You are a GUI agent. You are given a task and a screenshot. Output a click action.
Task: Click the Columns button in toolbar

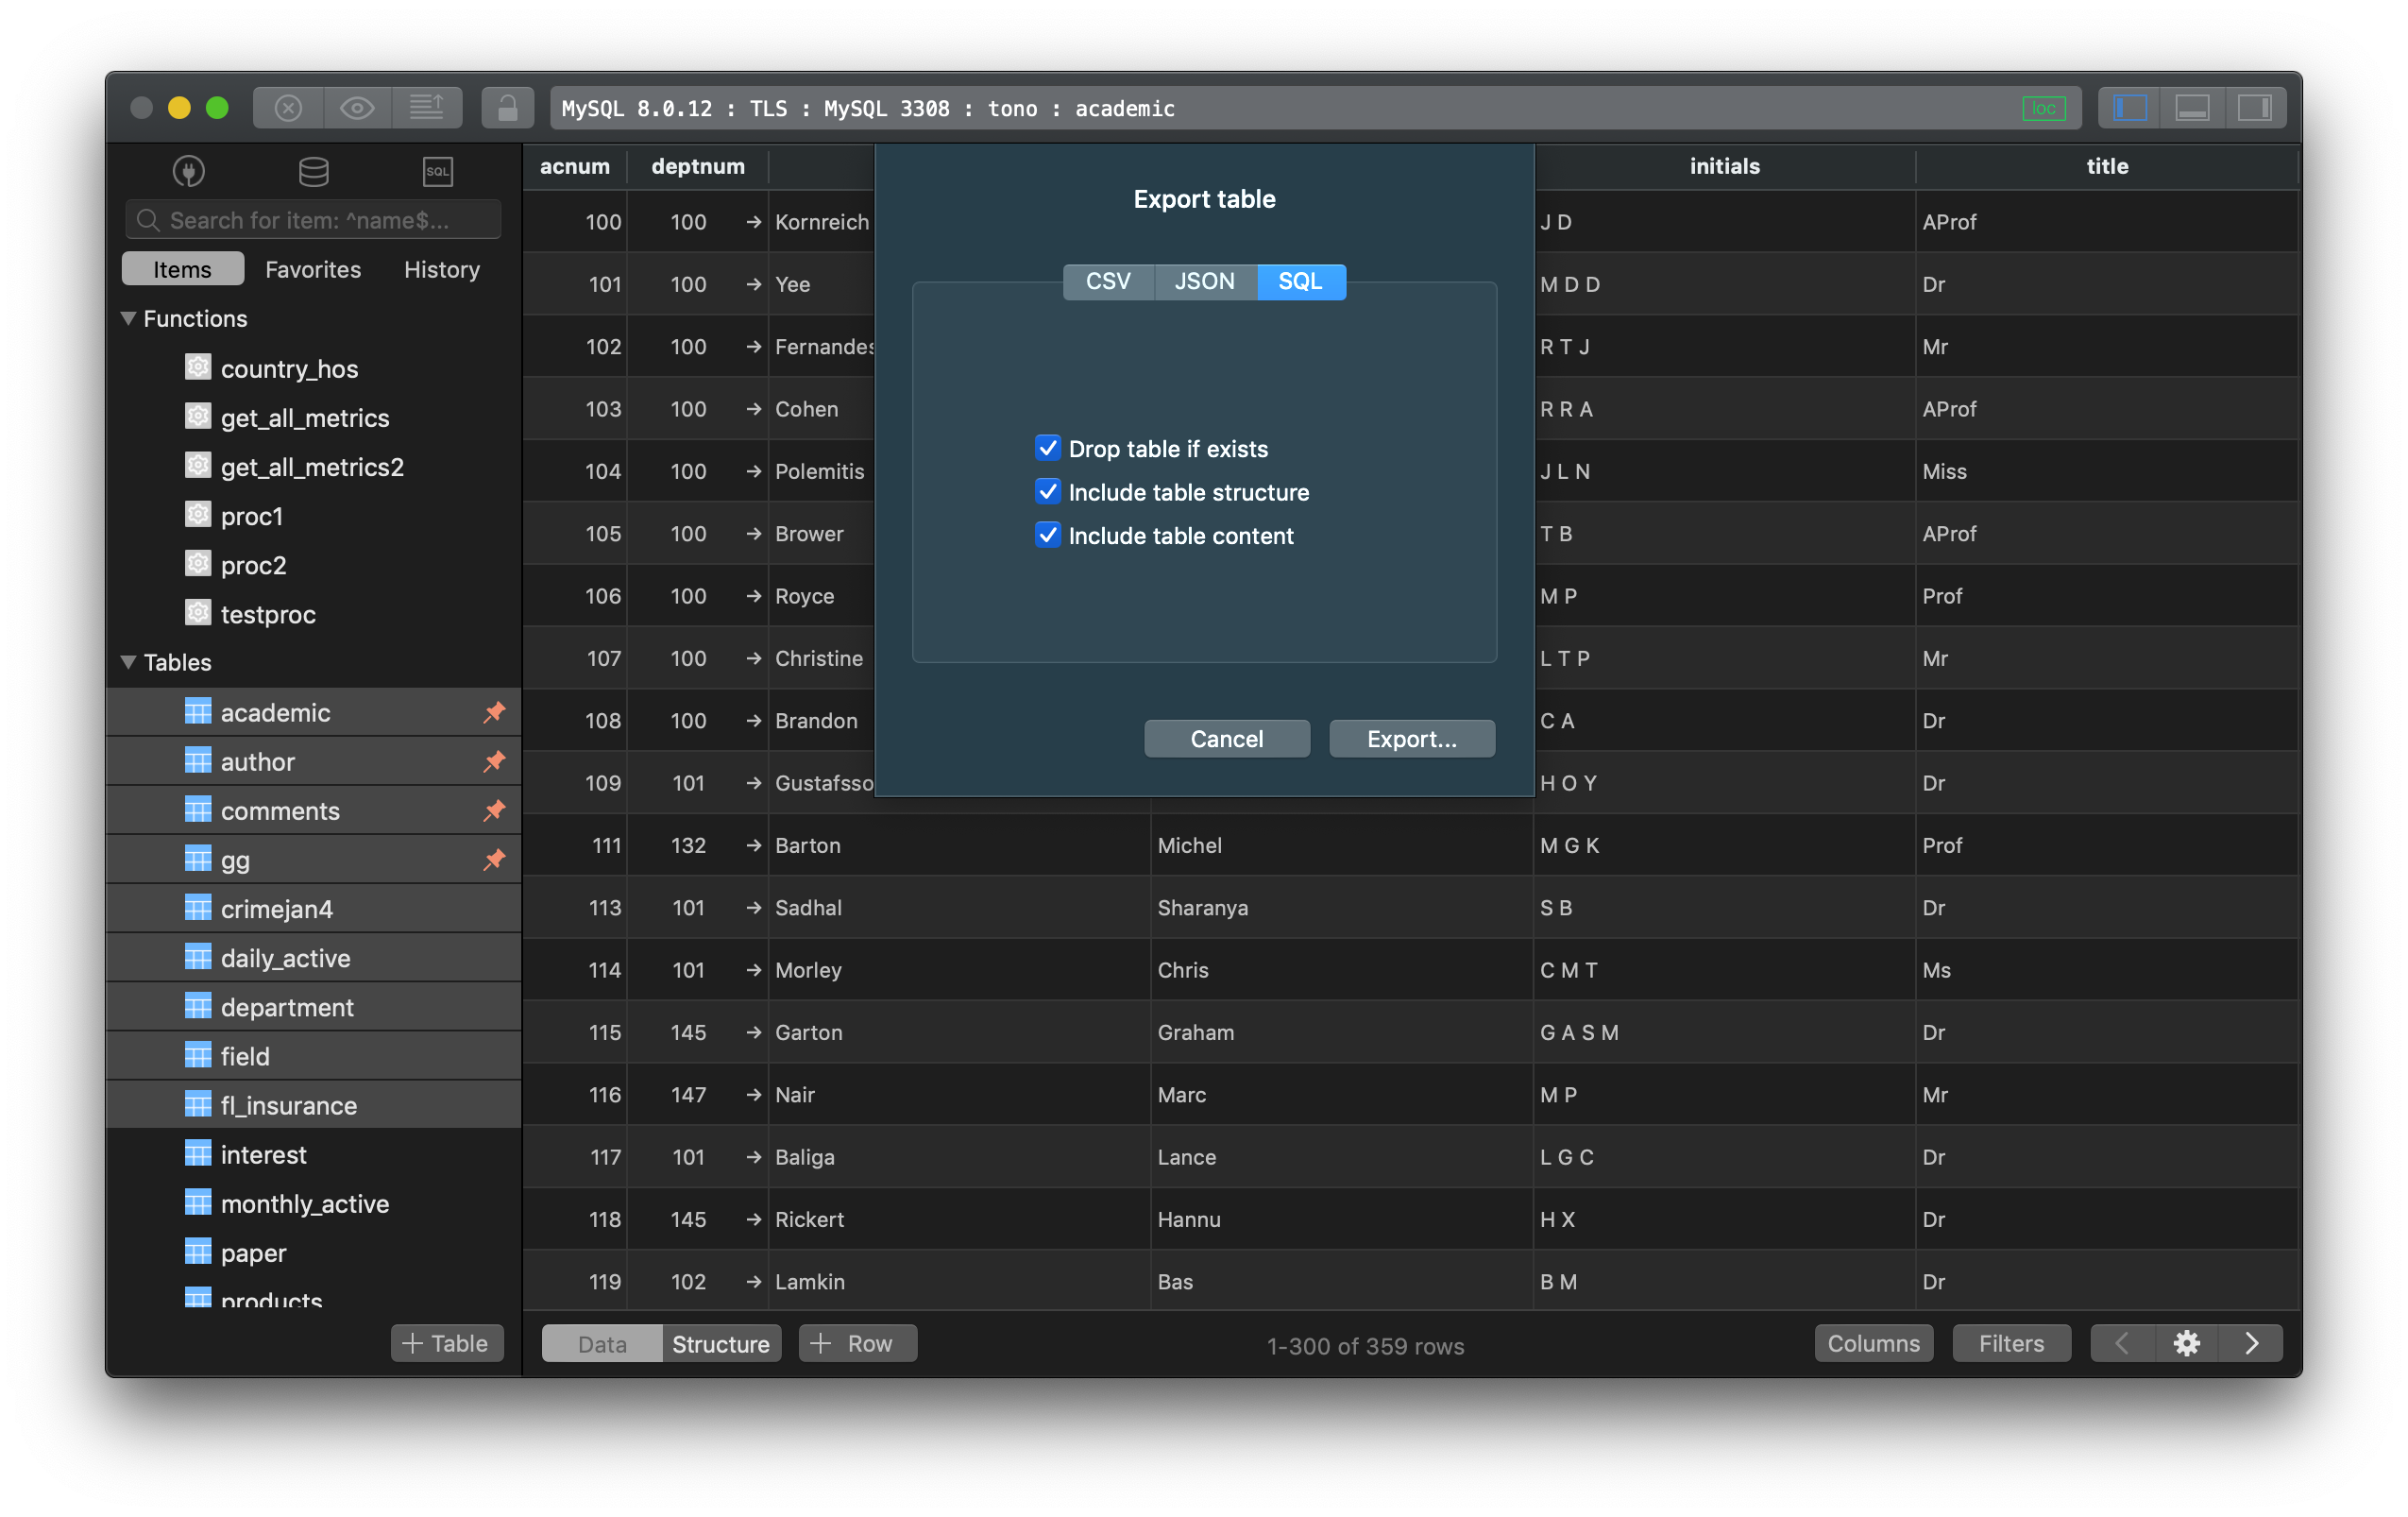click(1875, 1342)
